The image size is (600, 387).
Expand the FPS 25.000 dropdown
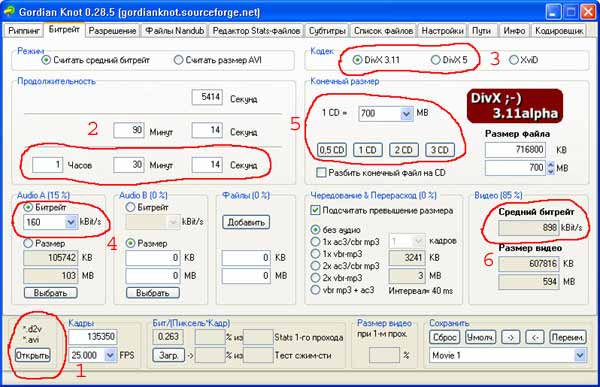click(x=110, y=355)
